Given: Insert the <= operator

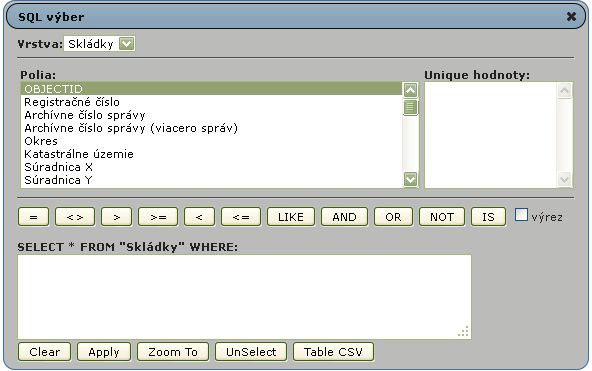Looking at the screenshot, I should [x=241, y=217].
